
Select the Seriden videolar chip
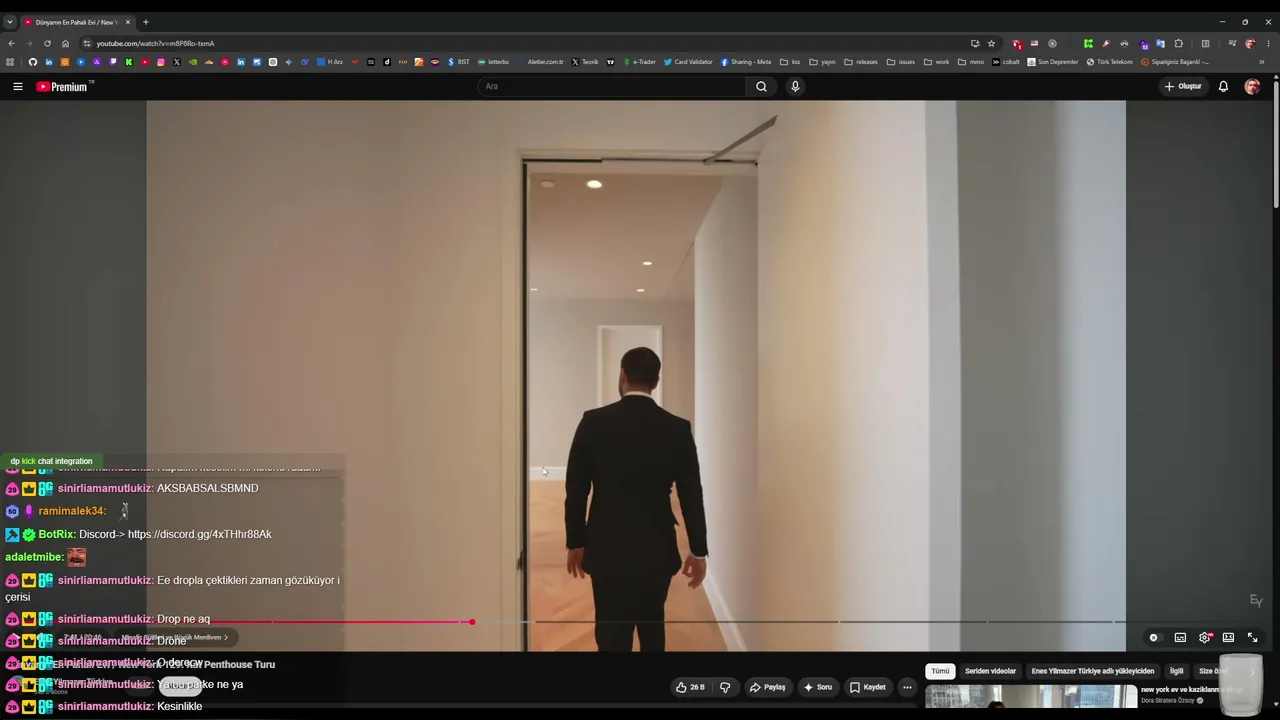(990, 671)
